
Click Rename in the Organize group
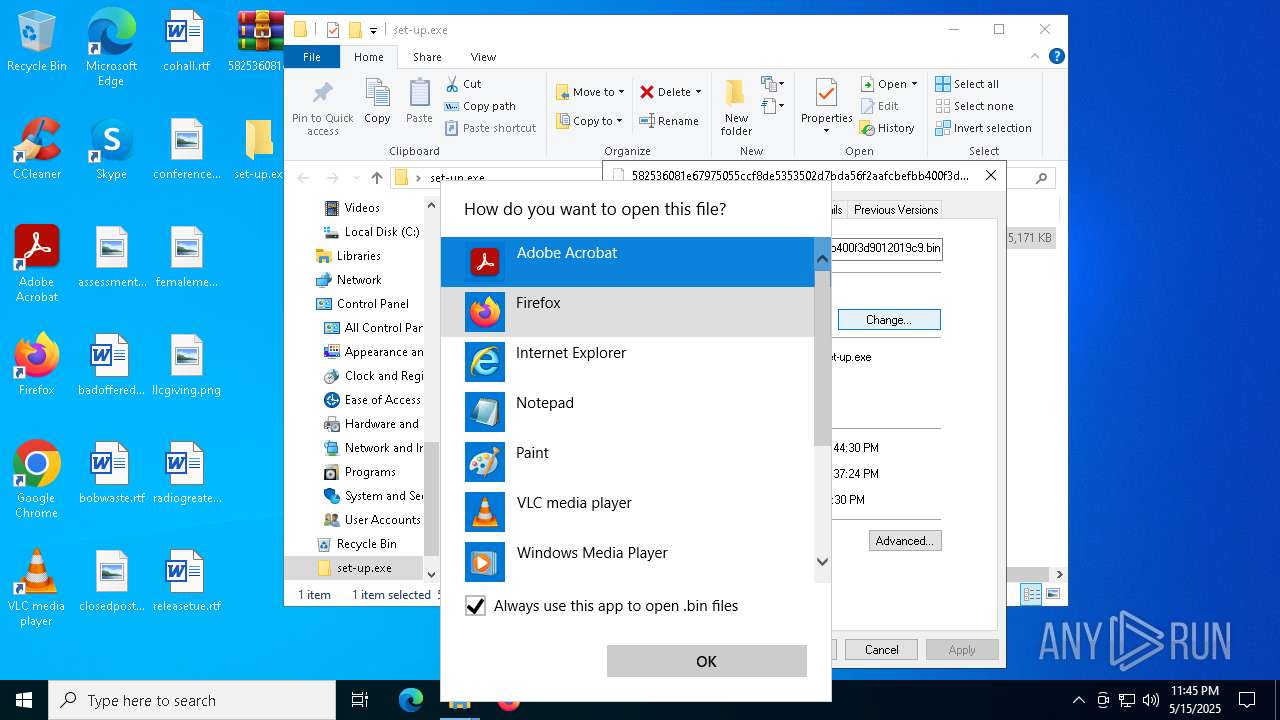click(669, 121)
